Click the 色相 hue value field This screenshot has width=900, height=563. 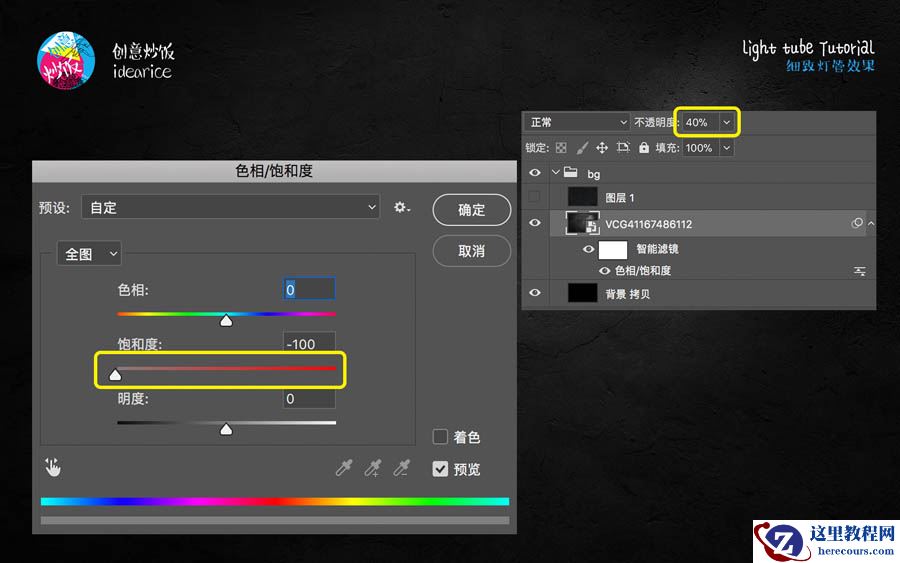309,289
